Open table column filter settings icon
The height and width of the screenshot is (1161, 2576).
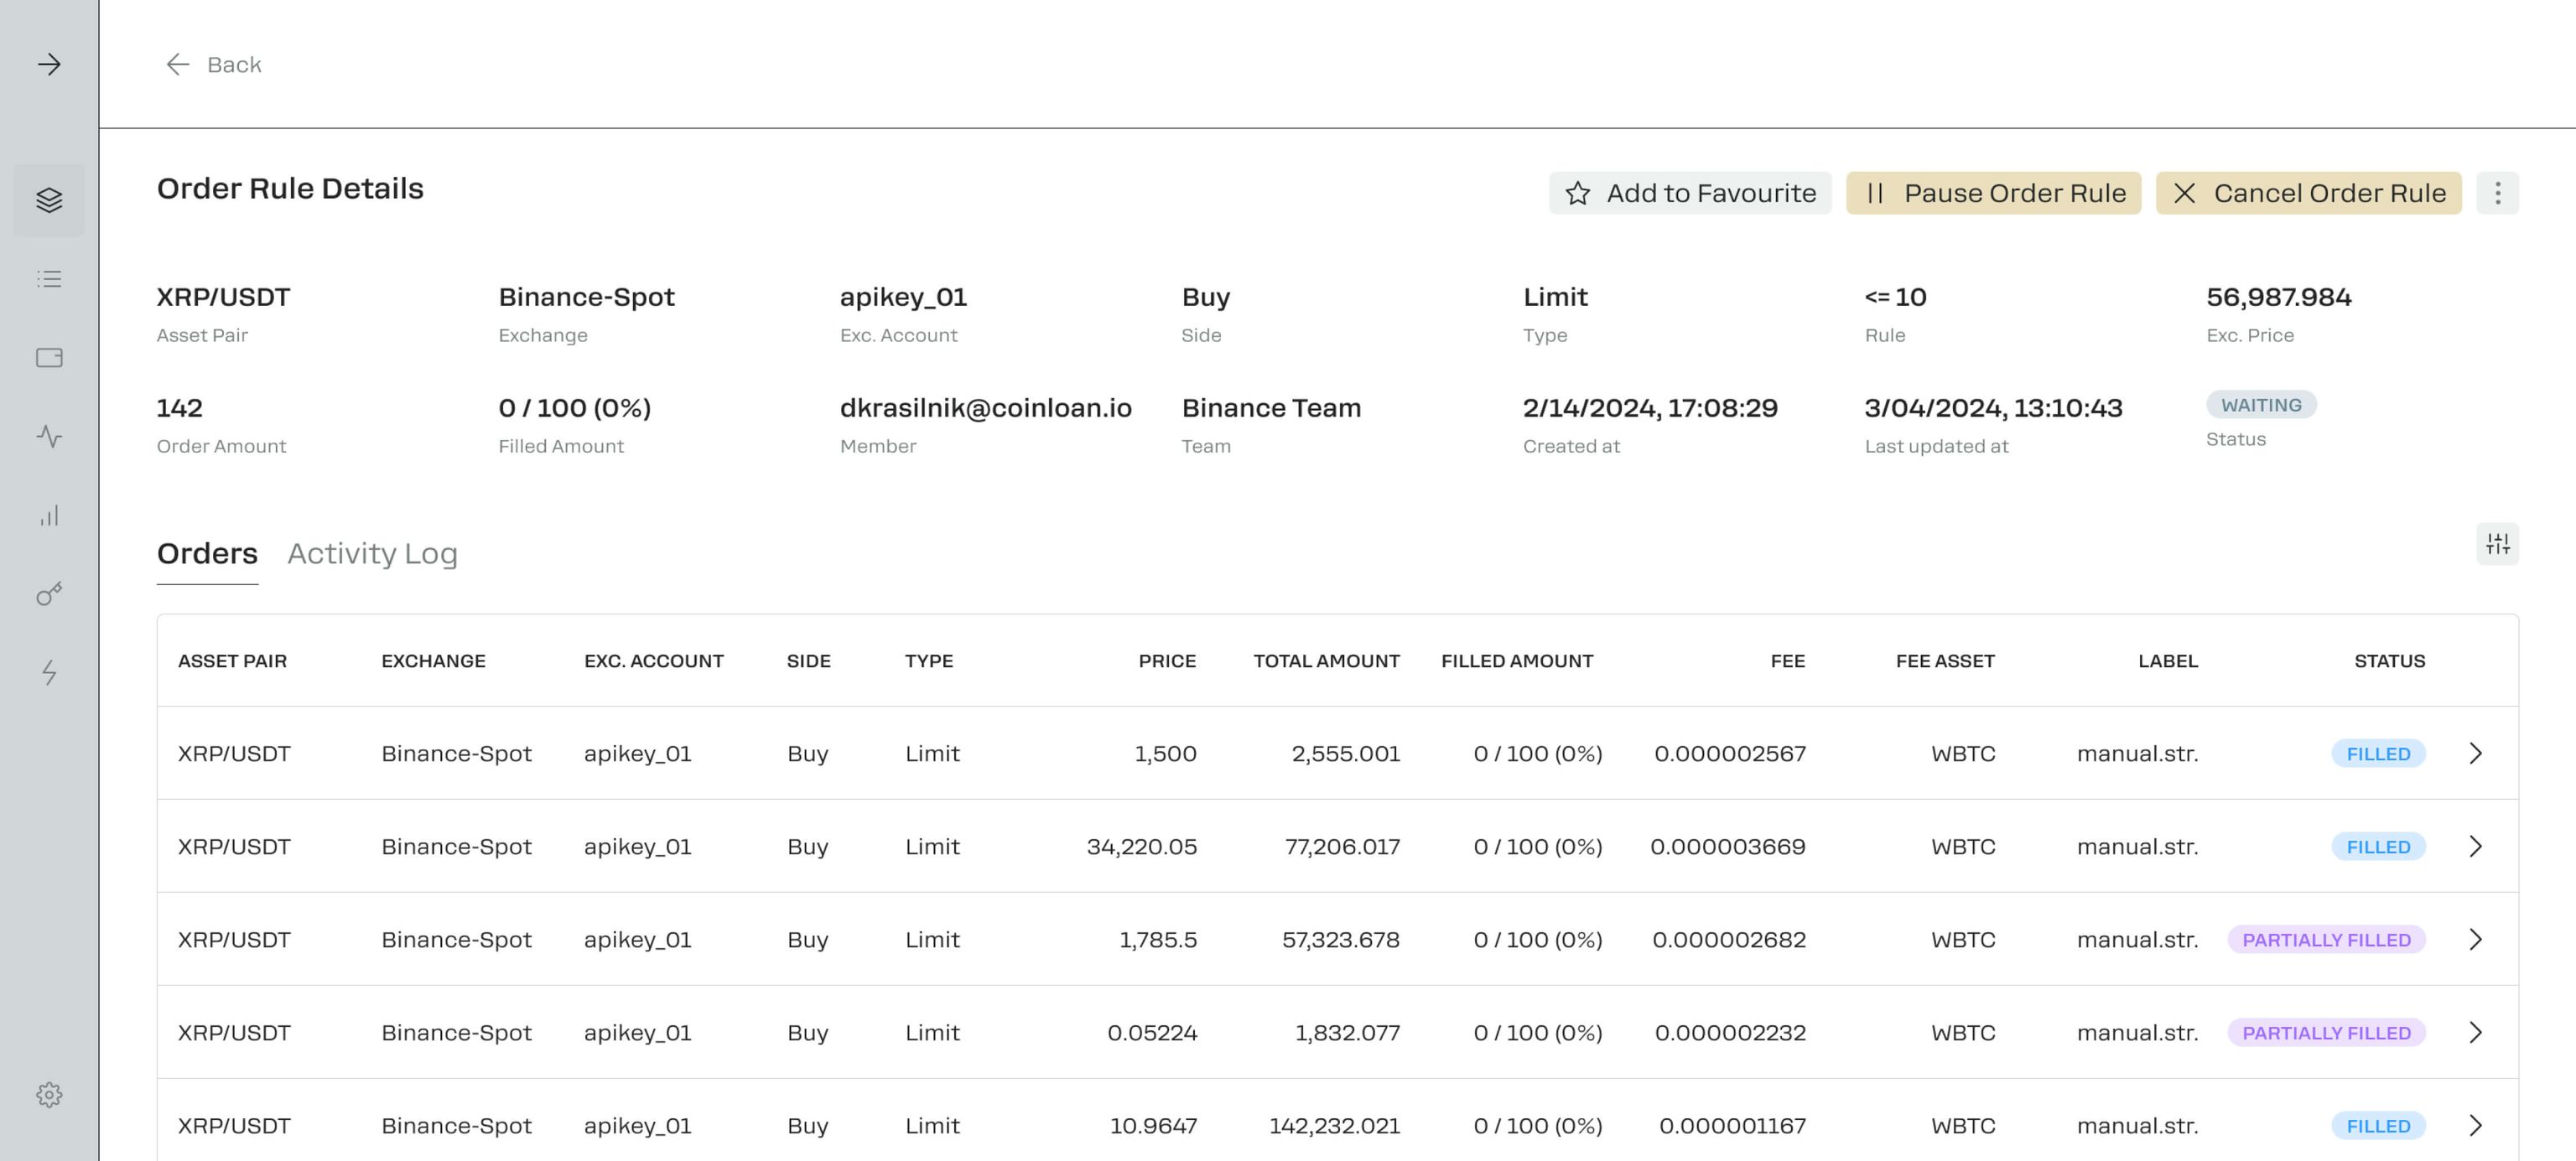(2497, 544)
